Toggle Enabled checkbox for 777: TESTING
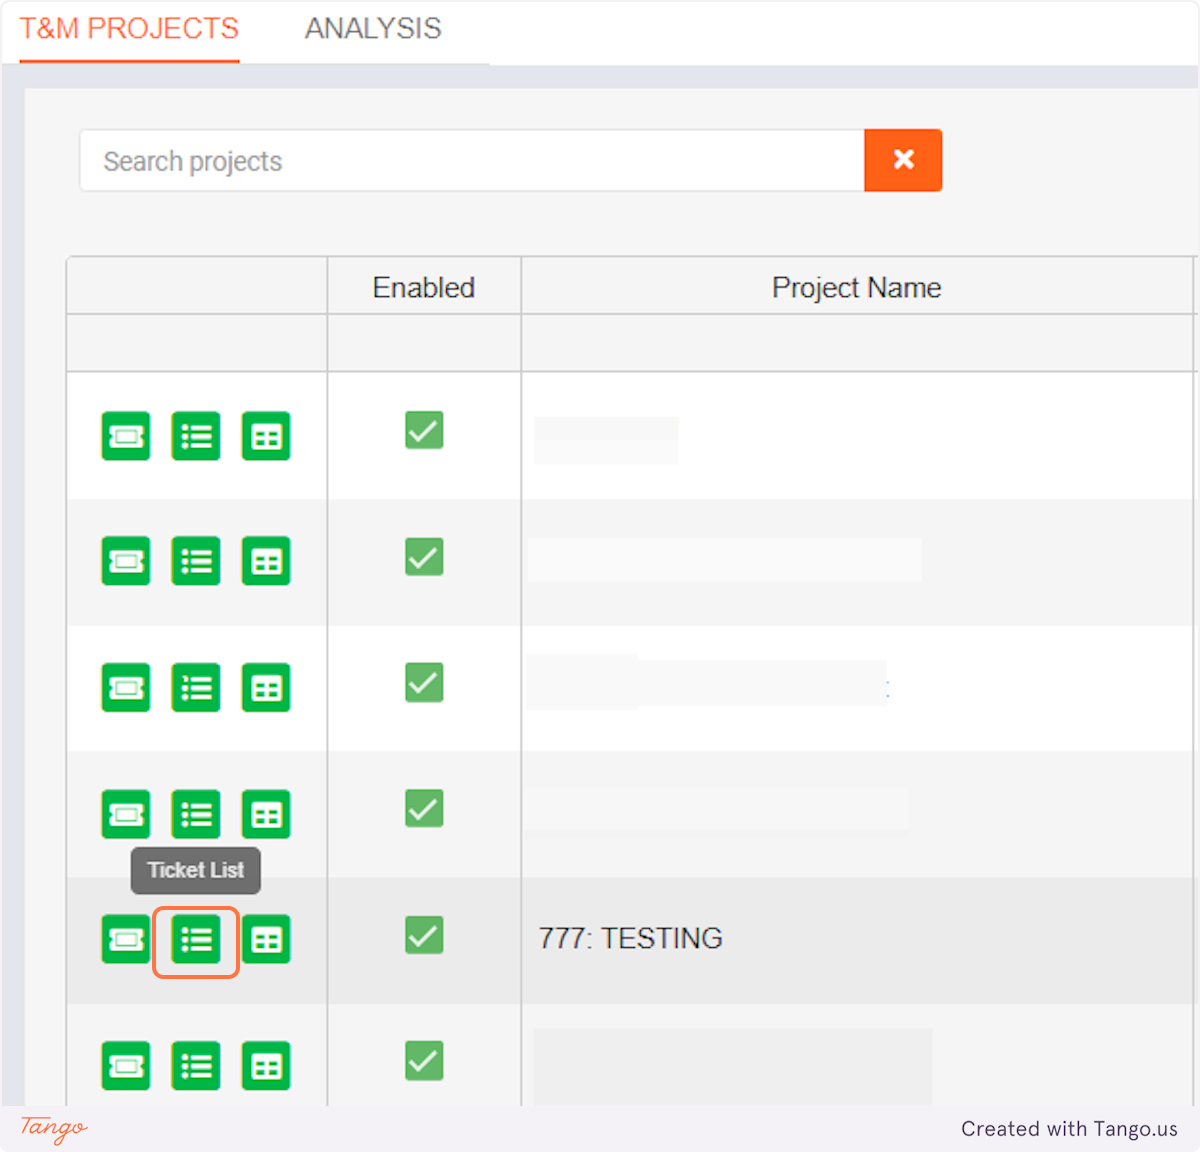1200x1152 pixels. tap(424, 935)
